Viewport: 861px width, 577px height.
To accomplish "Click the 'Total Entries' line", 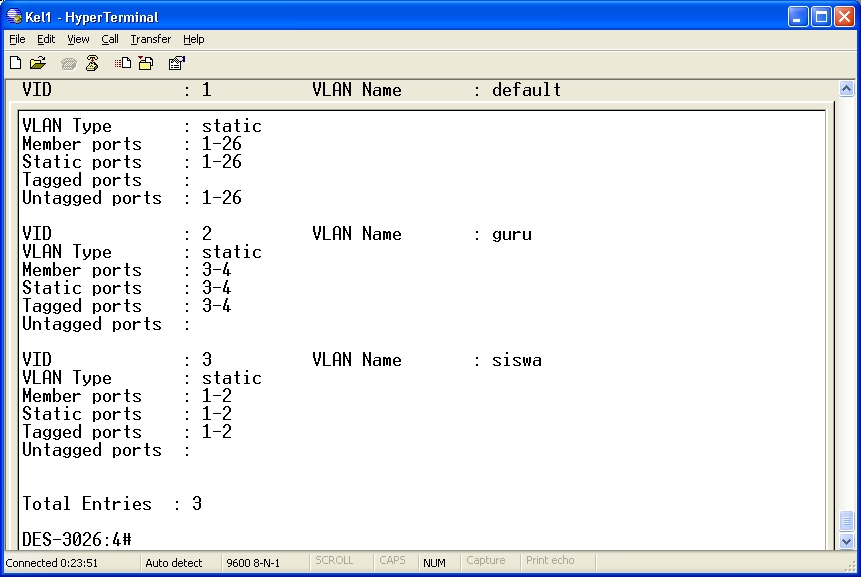I will pyautogui.click(x=112, y=504).
